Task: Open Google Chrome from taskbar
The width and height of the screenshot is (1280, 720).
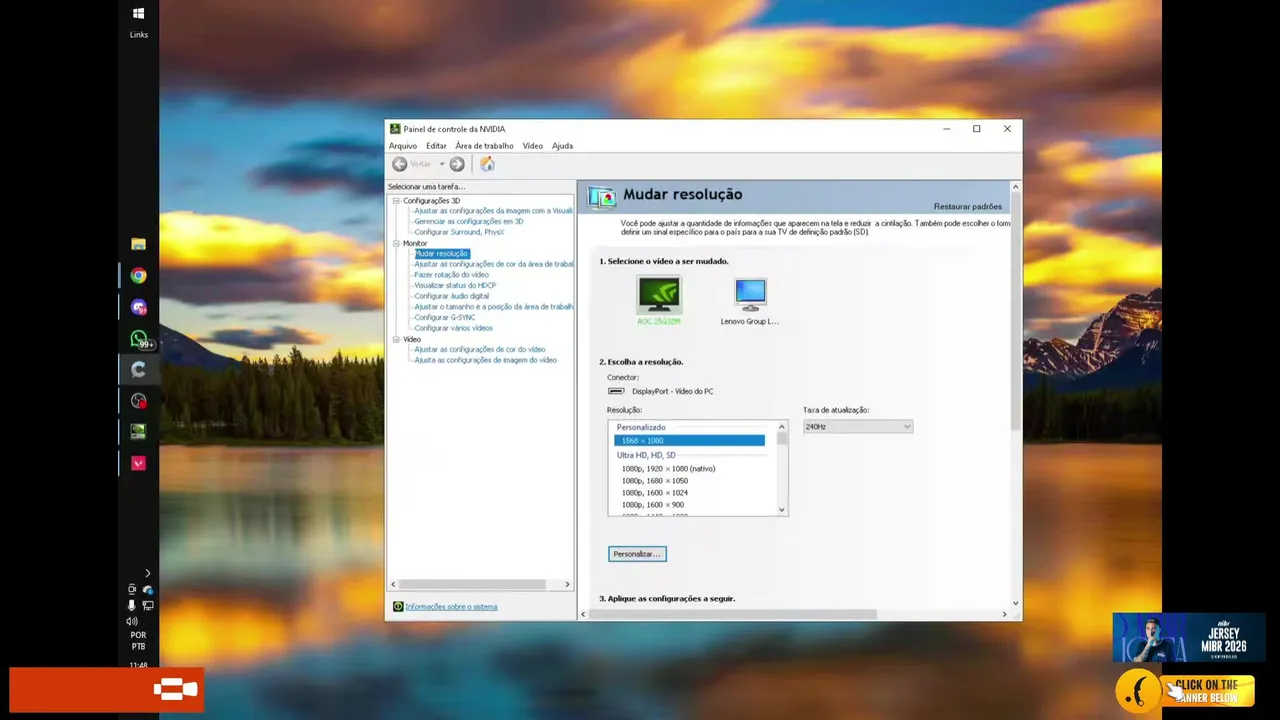Action: 138,276
